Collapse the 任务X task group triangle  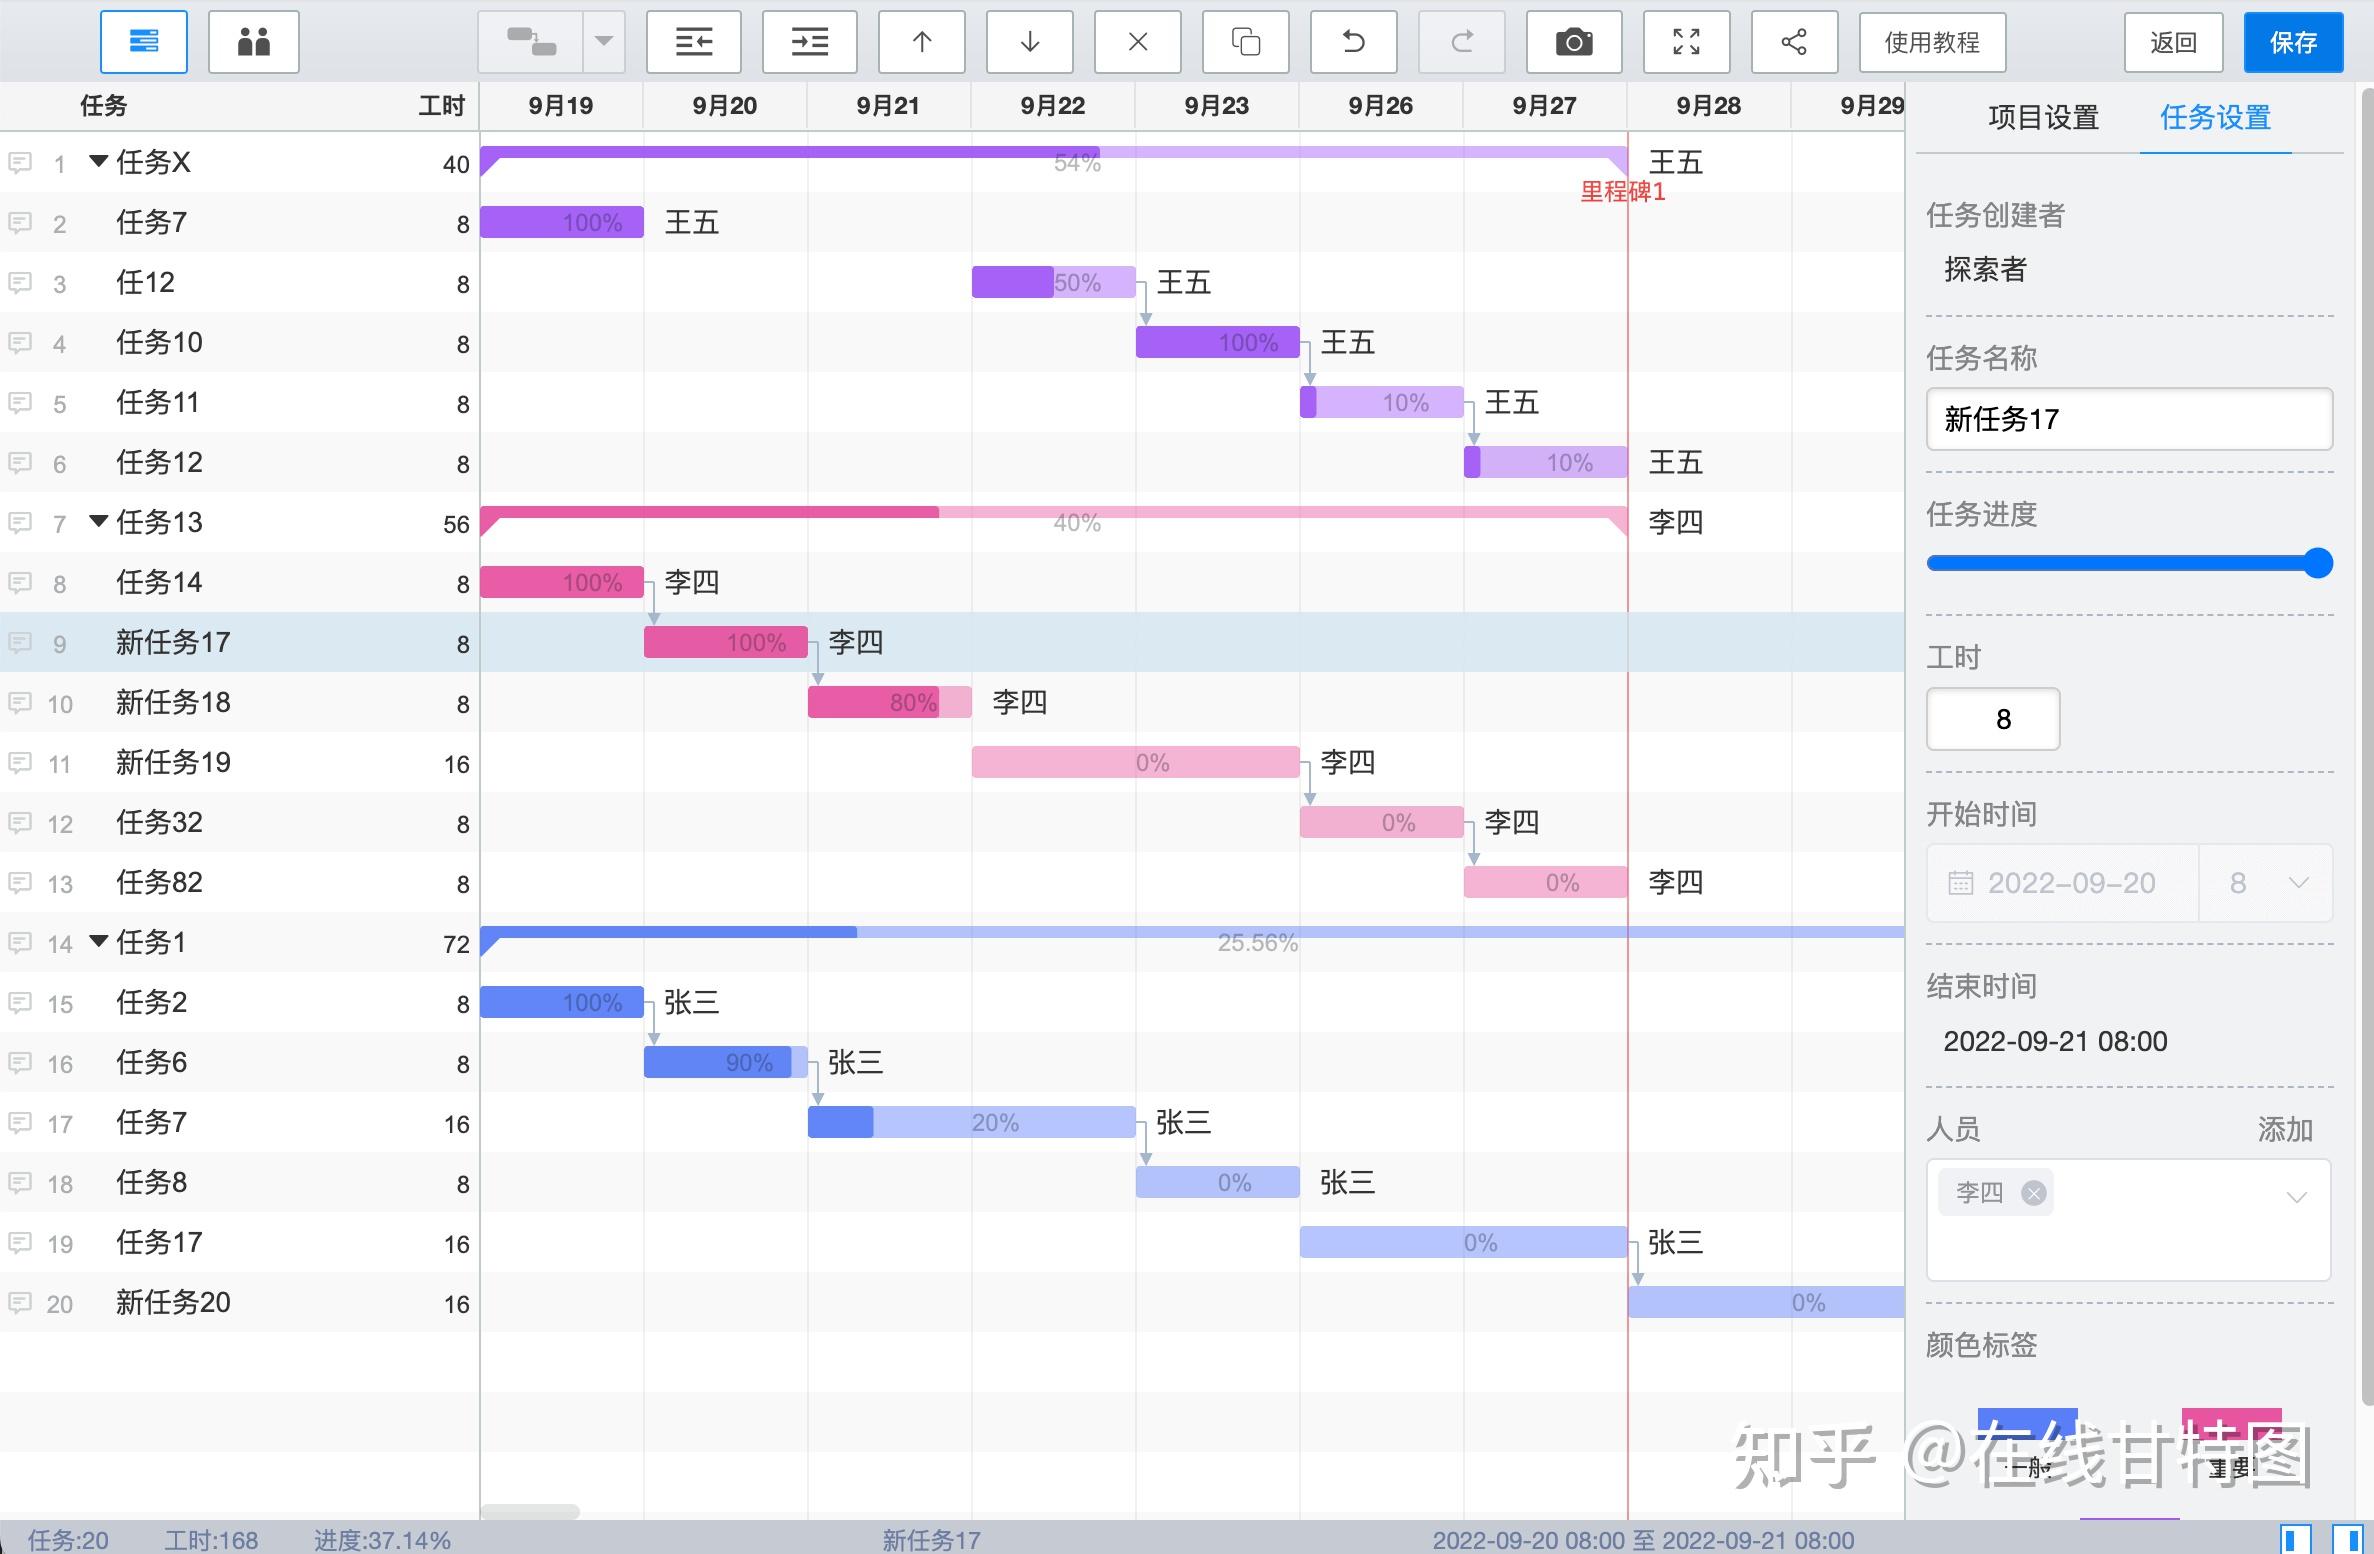[97, 162]
